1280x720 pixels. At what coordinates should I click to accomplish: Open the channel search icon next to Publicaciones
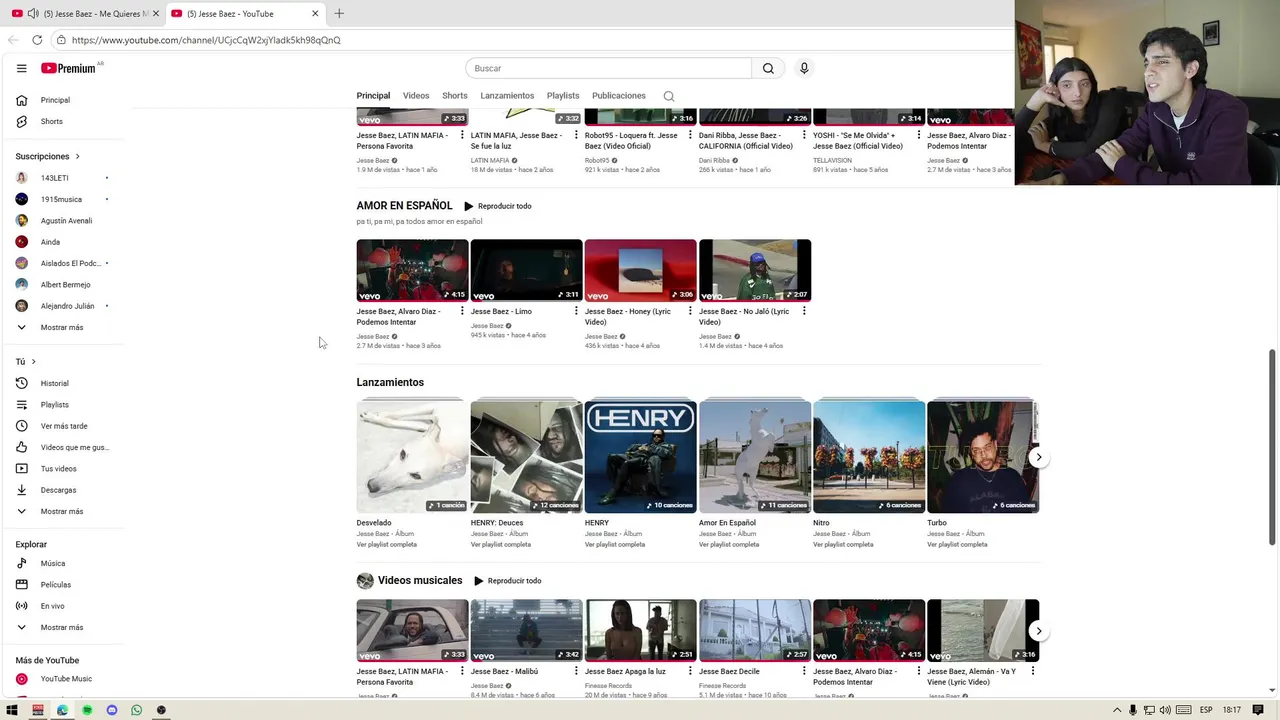(669, 96)
